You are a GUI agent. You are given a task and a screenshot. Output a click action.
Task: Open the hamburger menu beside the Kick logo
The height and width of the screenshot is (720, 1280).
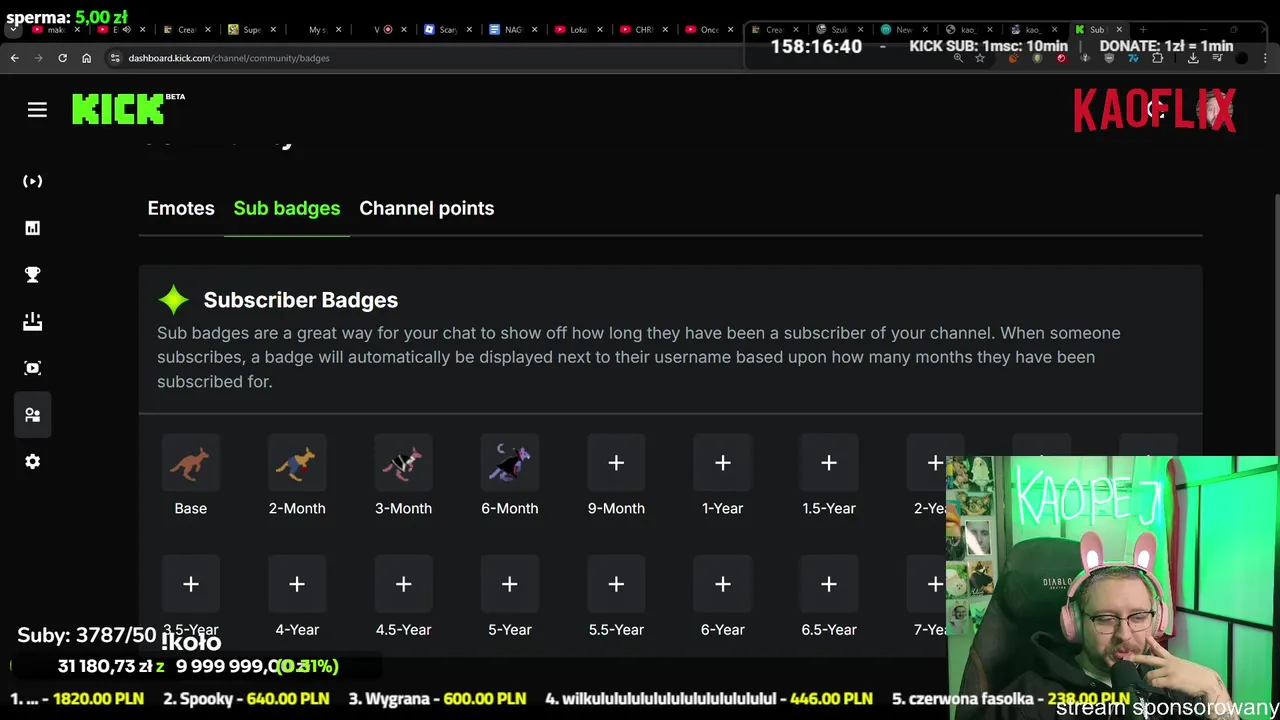(x=37, y=110)
